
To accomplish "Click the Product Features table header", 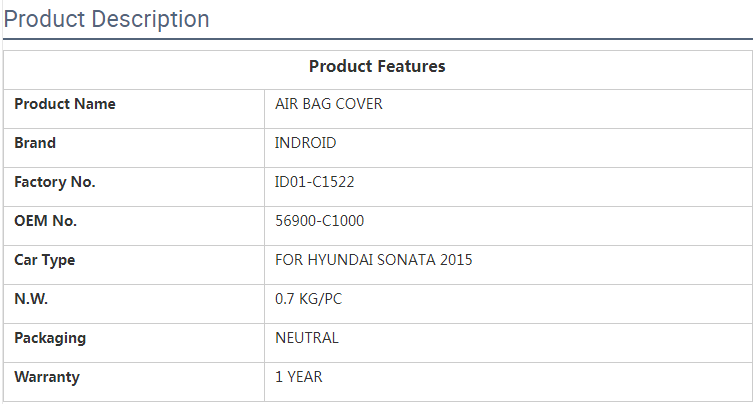I will tap(377, 66).
